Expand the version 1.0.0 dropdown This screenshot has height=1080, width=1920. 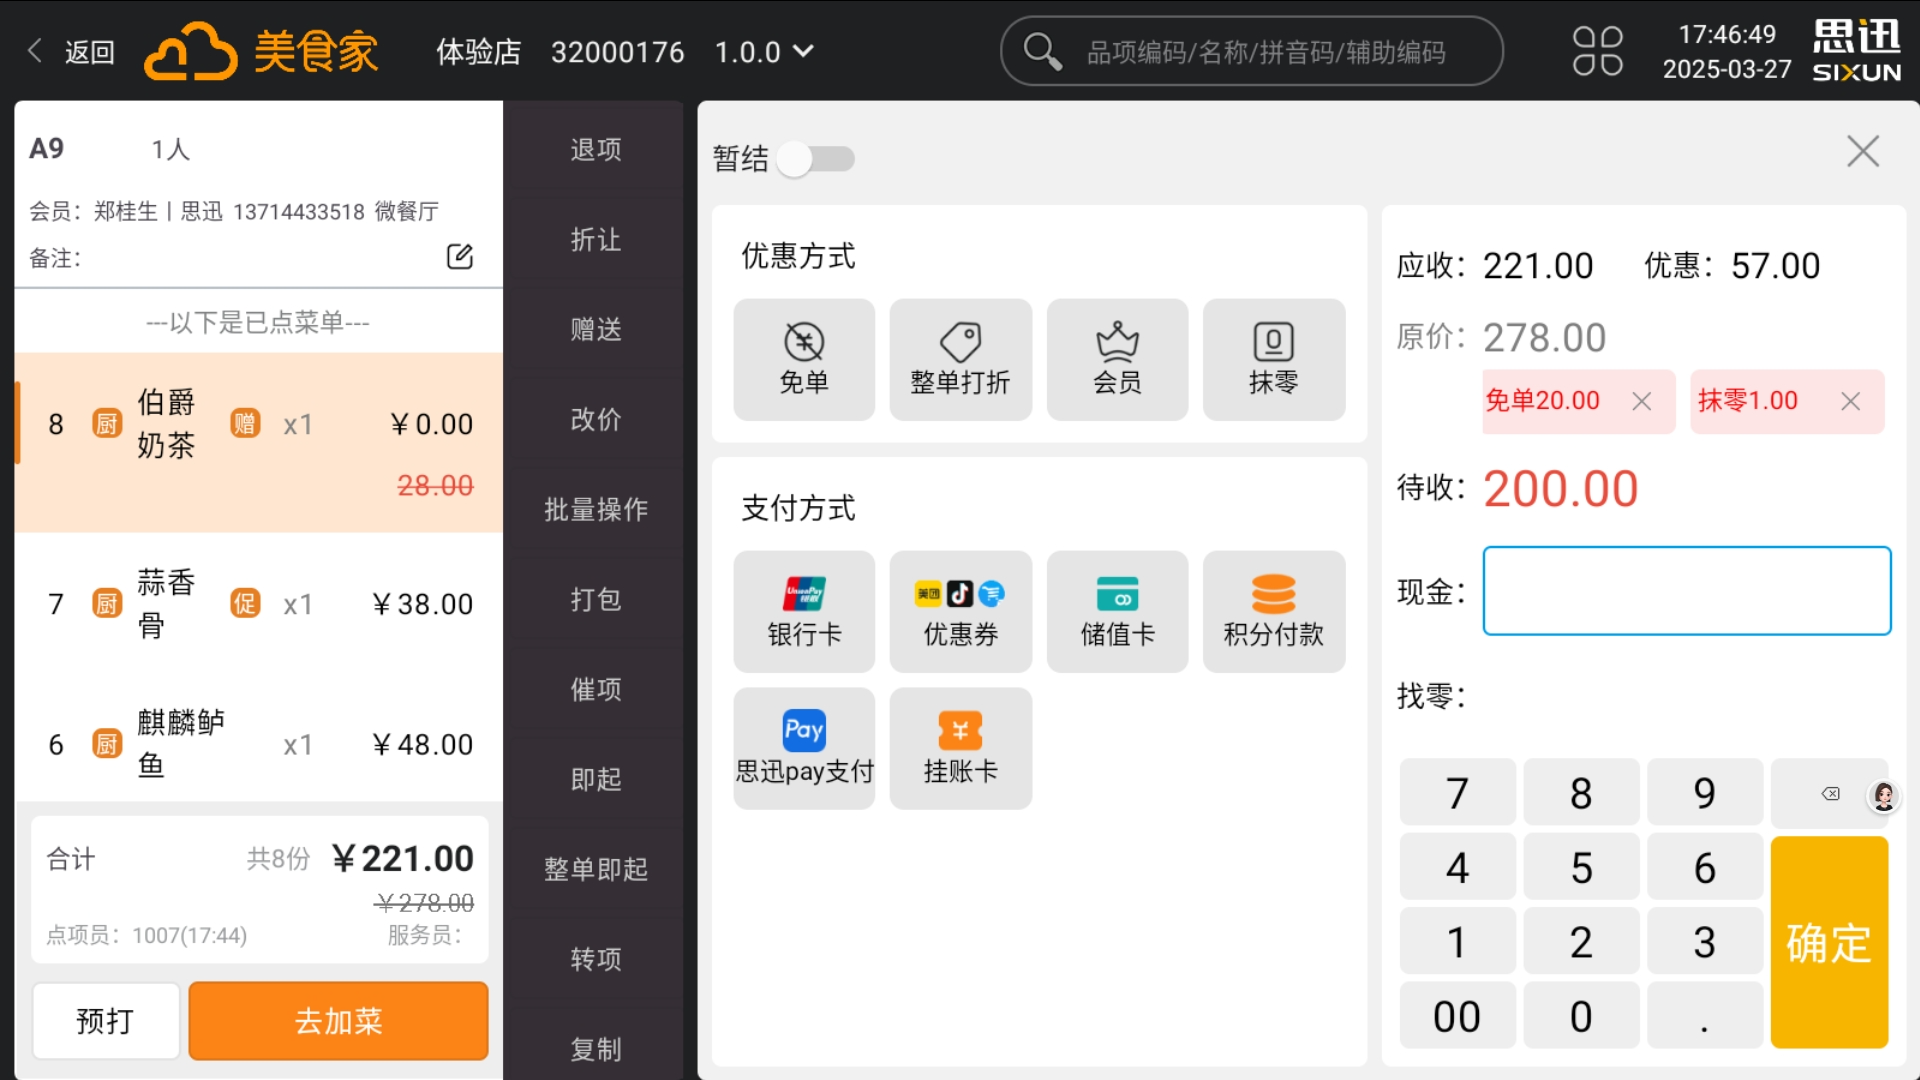[x=765, y=51]
